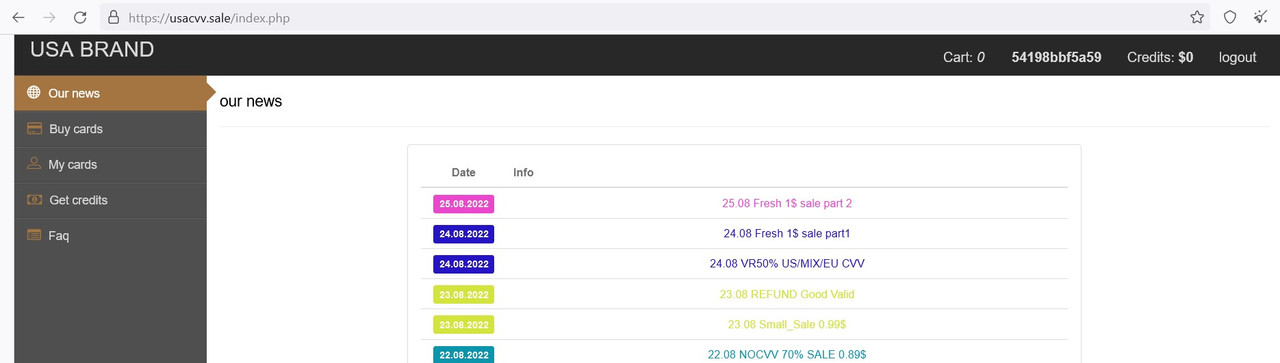Click the 'our news' page heading
1280x363 pixels.
[251, 101]
